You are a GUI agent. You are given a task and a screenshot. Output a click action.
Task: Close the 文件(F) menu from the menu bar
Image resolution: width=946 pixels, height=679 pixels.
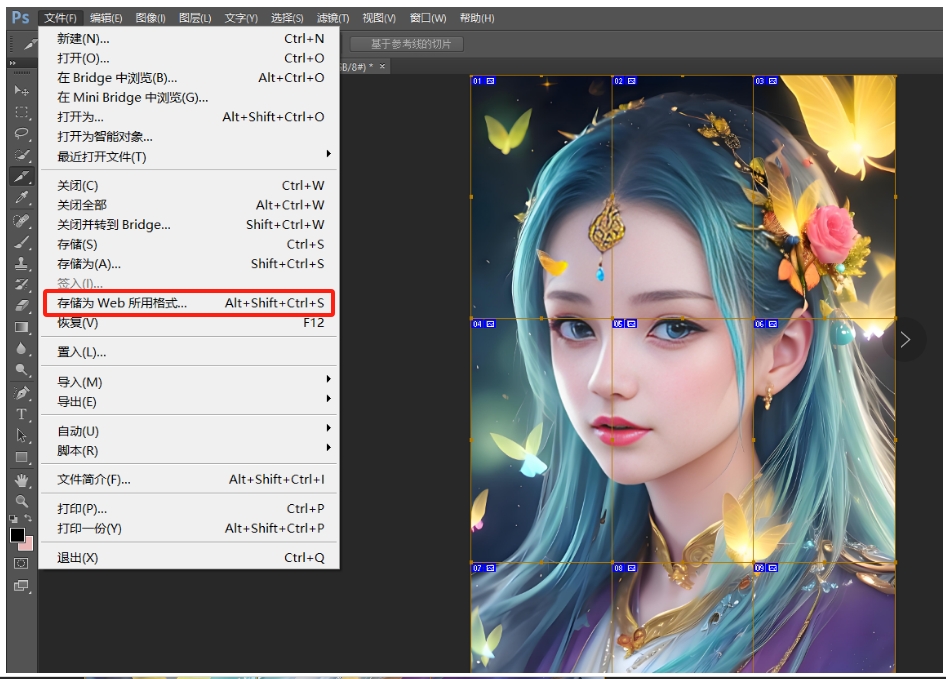click(x=60, y=18)
